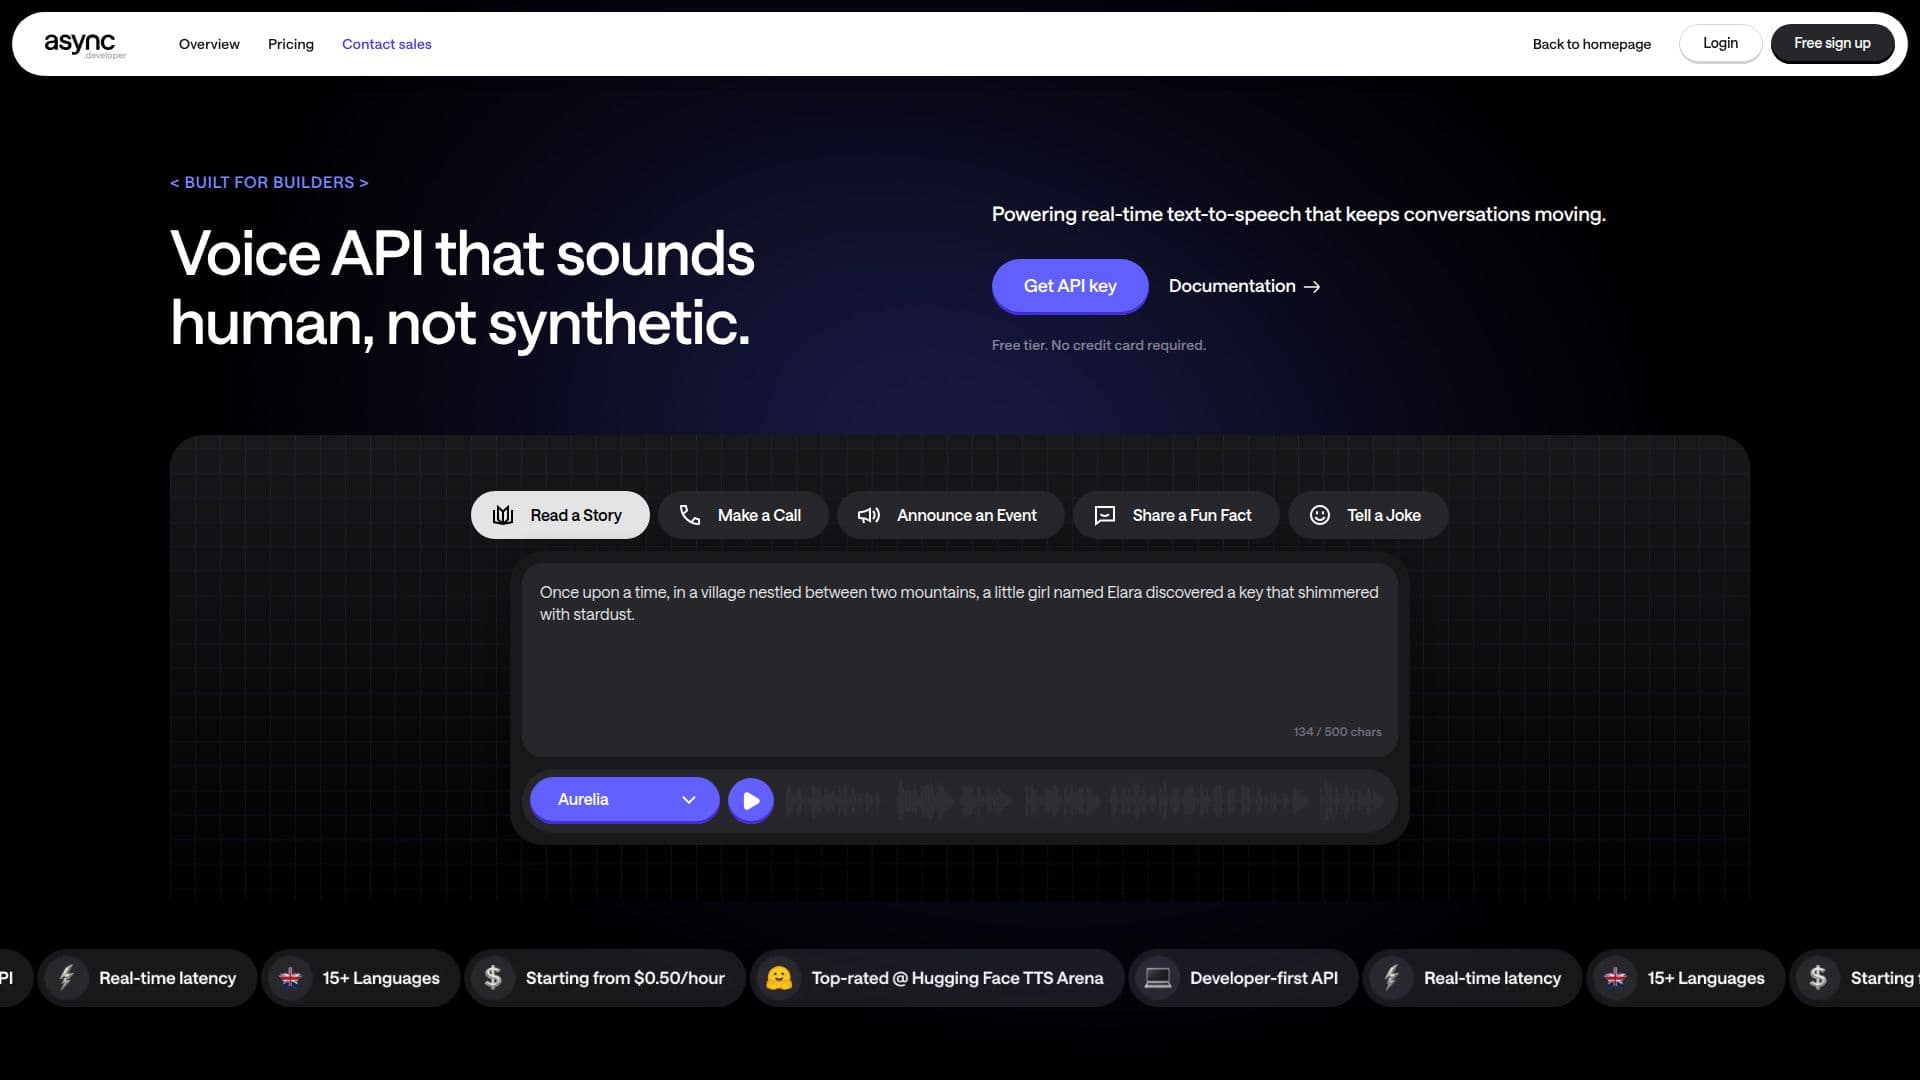
Task: Play the Aurelia voice sample
Action: coord(751,800)
